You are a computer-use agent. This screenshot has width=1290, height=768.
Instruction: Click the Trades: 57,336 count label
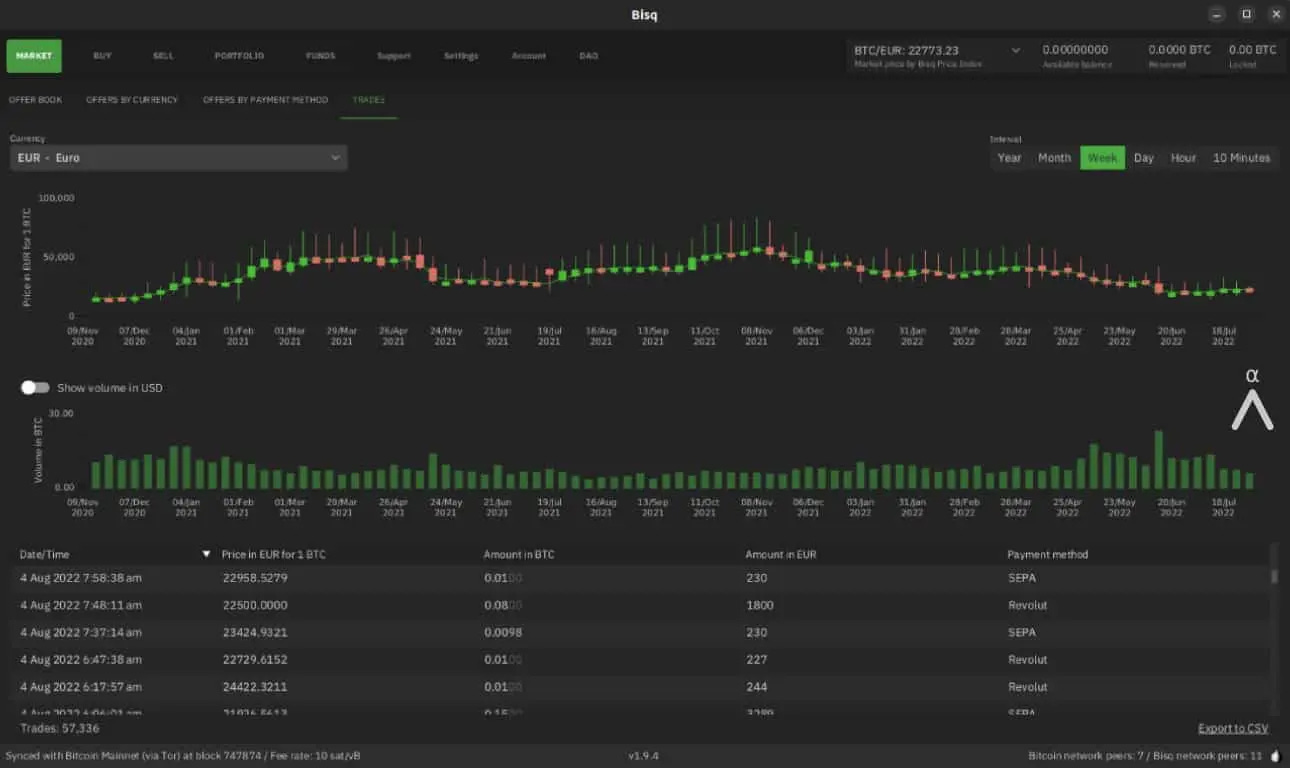tap(59, 728)
